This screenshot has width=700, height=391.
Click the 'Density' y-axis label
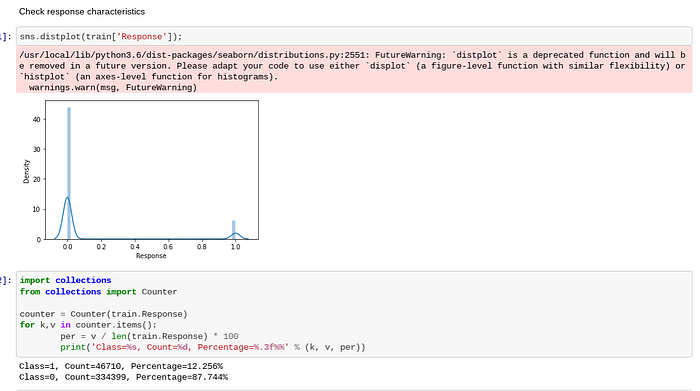pos(26,171)
